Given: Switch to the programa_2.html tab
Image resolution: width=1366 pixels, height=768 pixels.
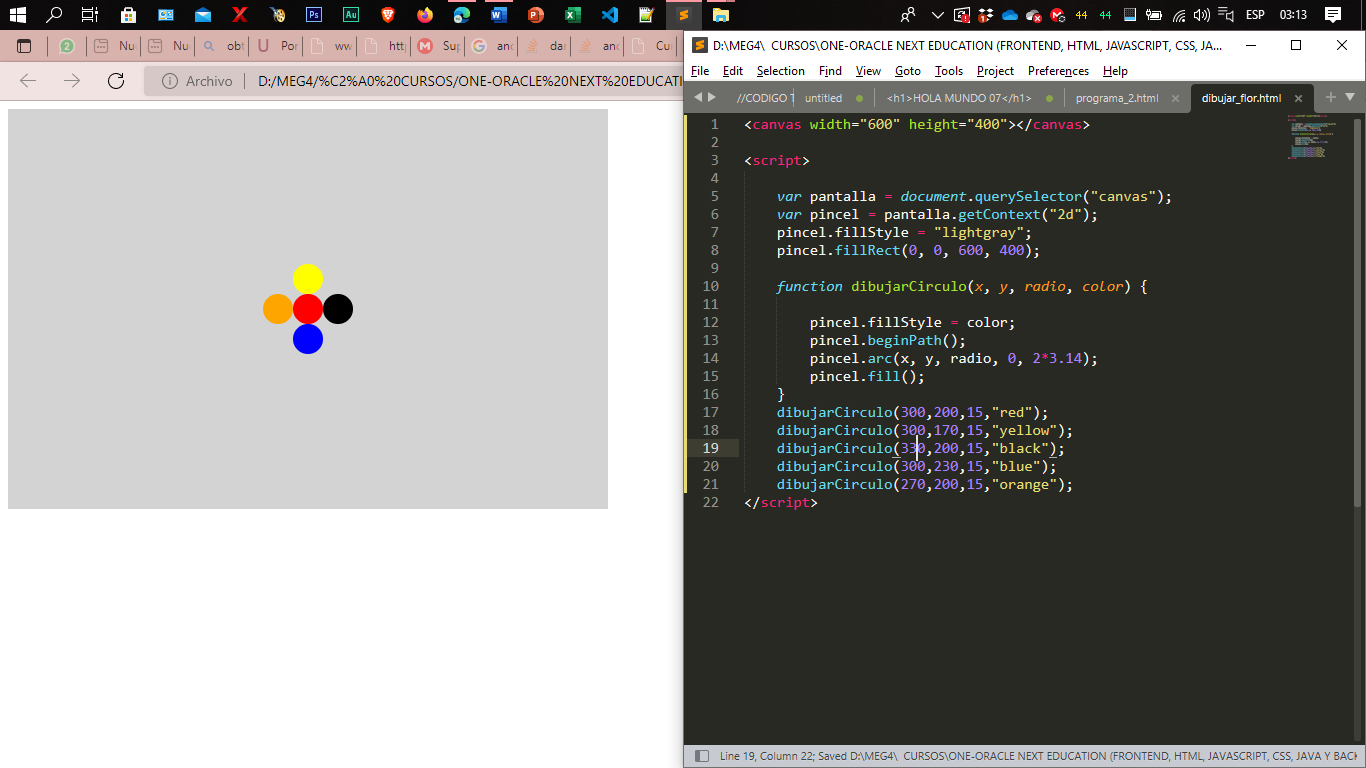Looking at the screenshot, I should [1117, 98].
